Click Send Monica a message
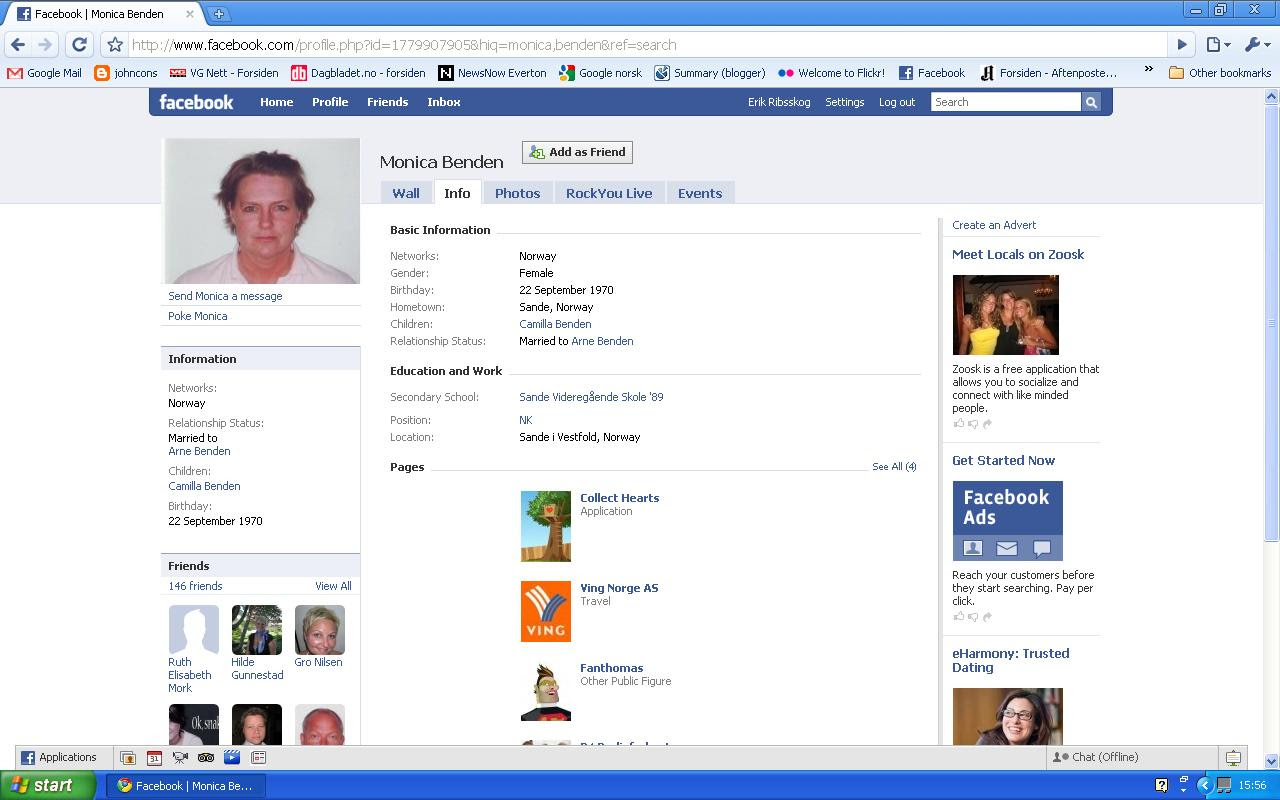This screenshot has width=1280, height=800. (x=225, y=296)
